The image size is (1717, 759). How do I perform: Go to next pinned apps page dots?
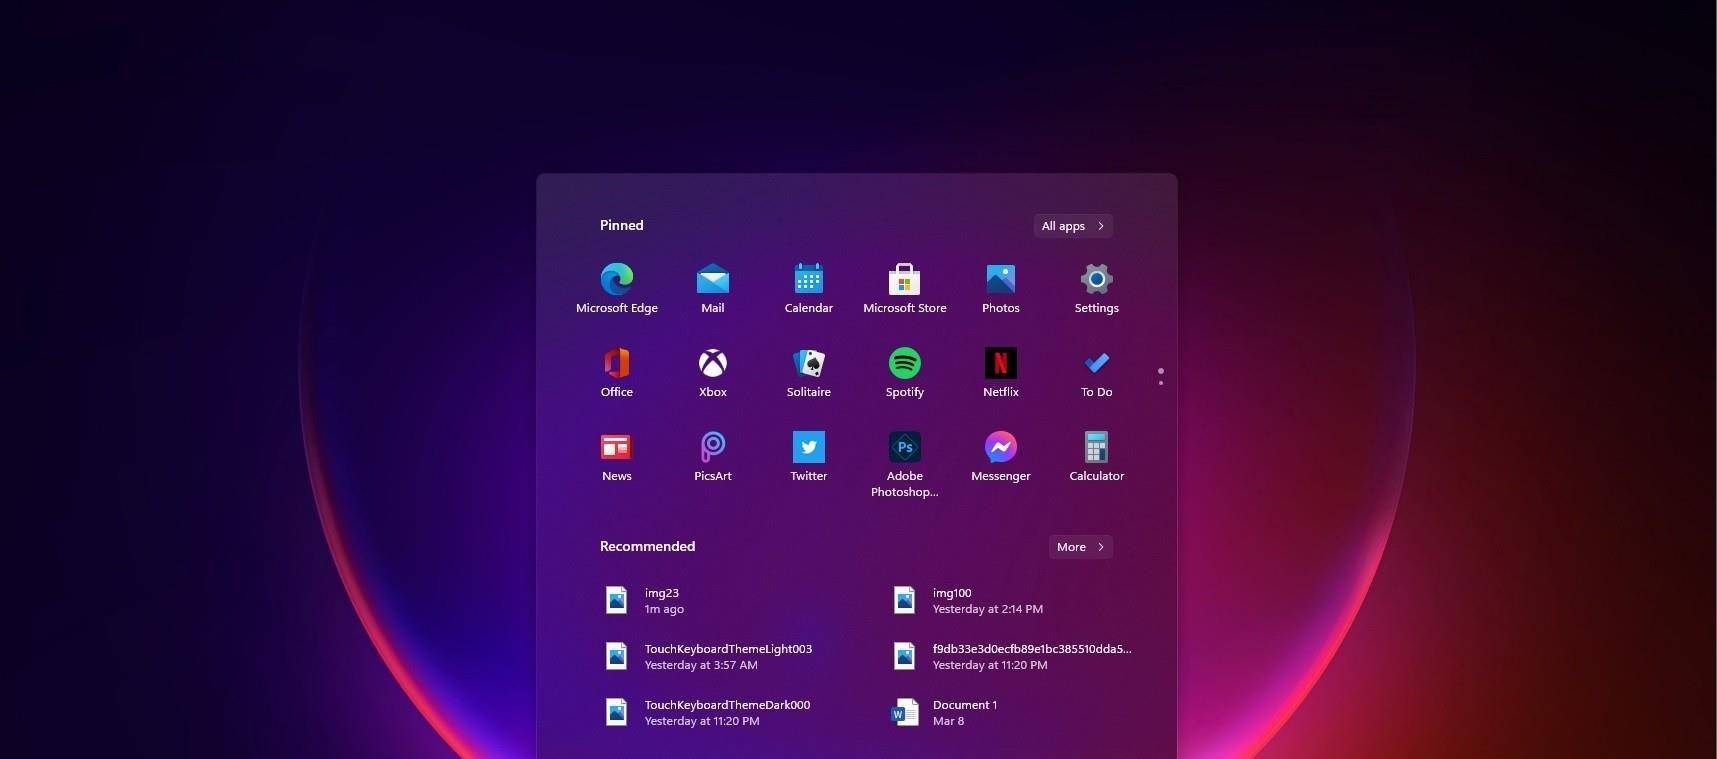point(1161,376)
